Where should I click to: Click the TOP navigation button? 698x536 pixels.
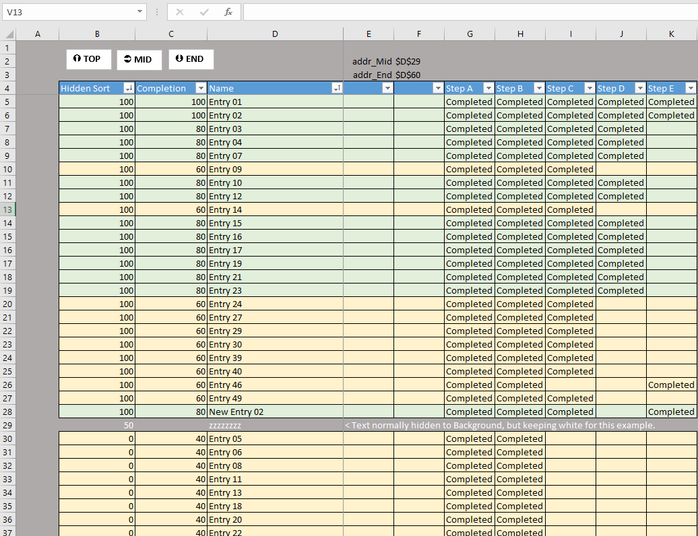tap(89, 59)
